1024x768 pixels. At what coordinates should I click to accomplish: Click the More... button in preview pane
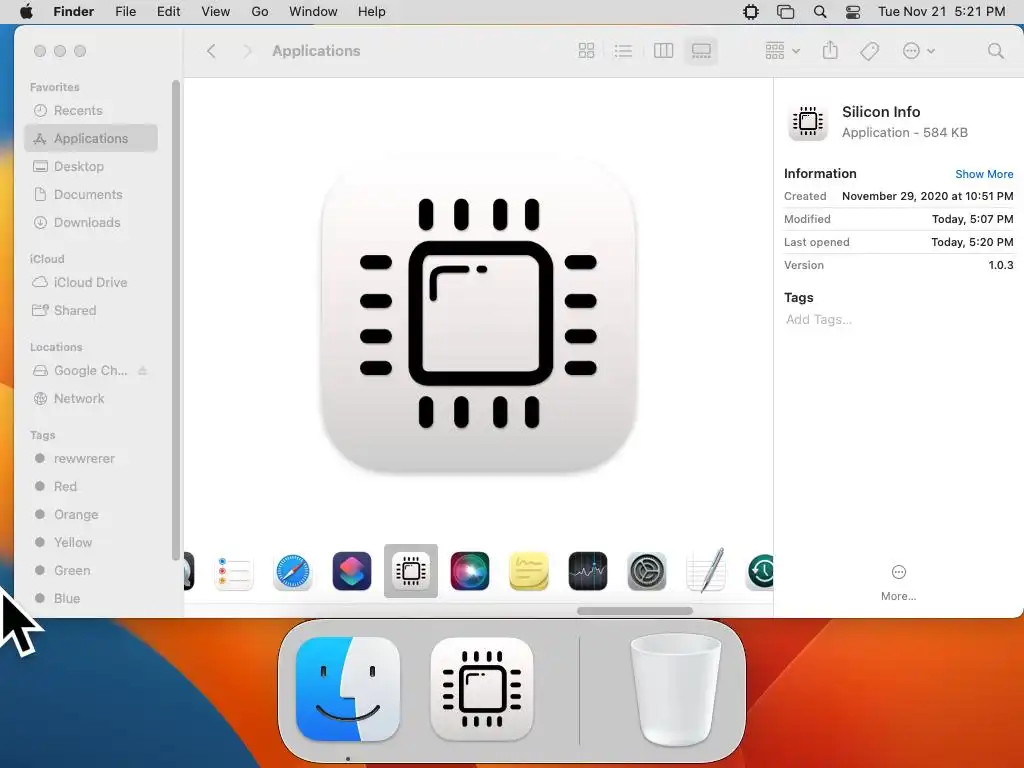(899, 583)
